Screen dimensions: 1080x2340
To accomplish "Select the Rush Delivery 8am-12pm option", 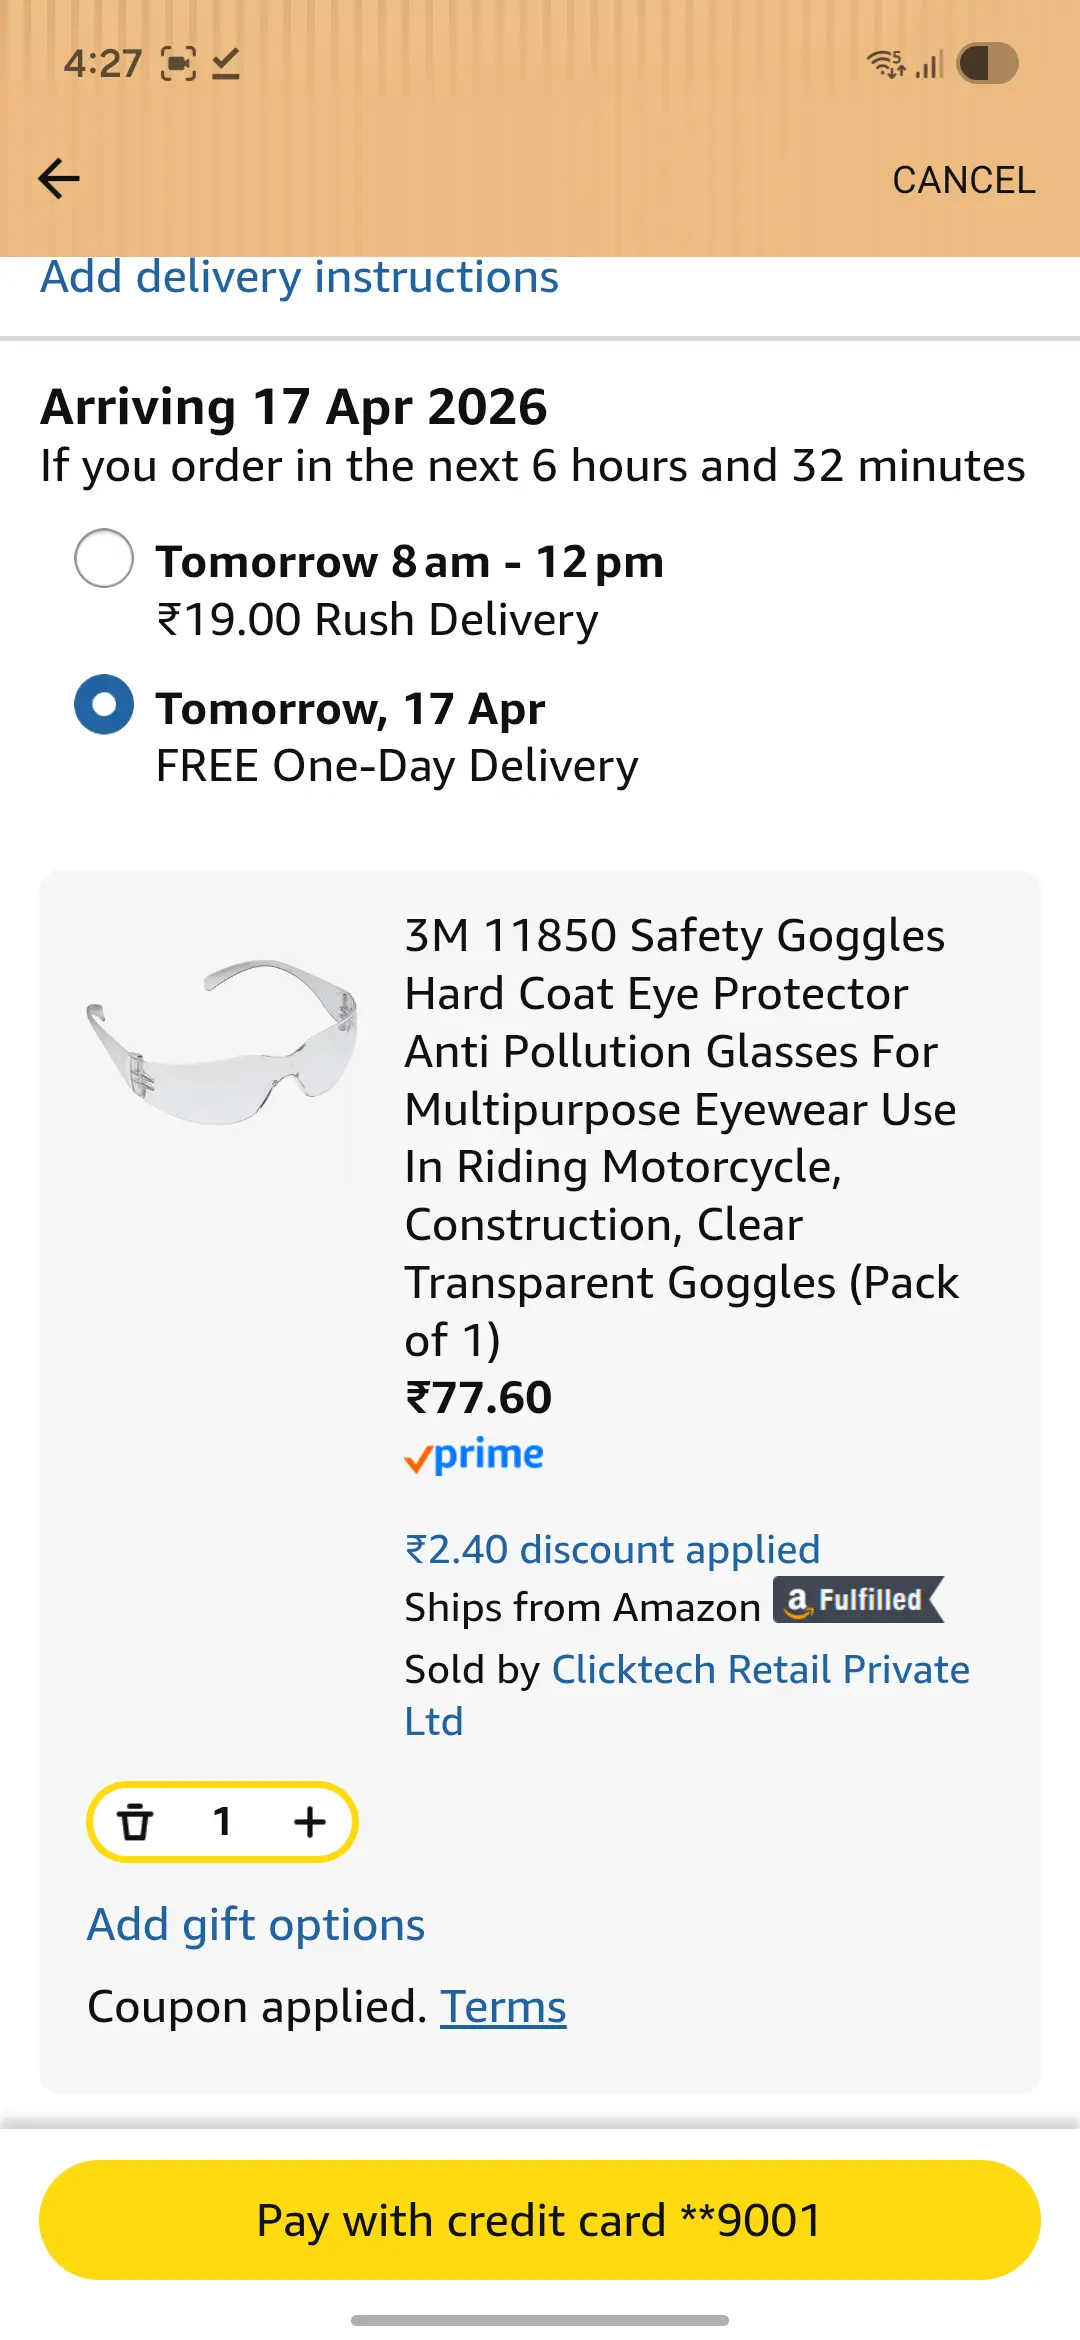I will (x=104, y=558).
